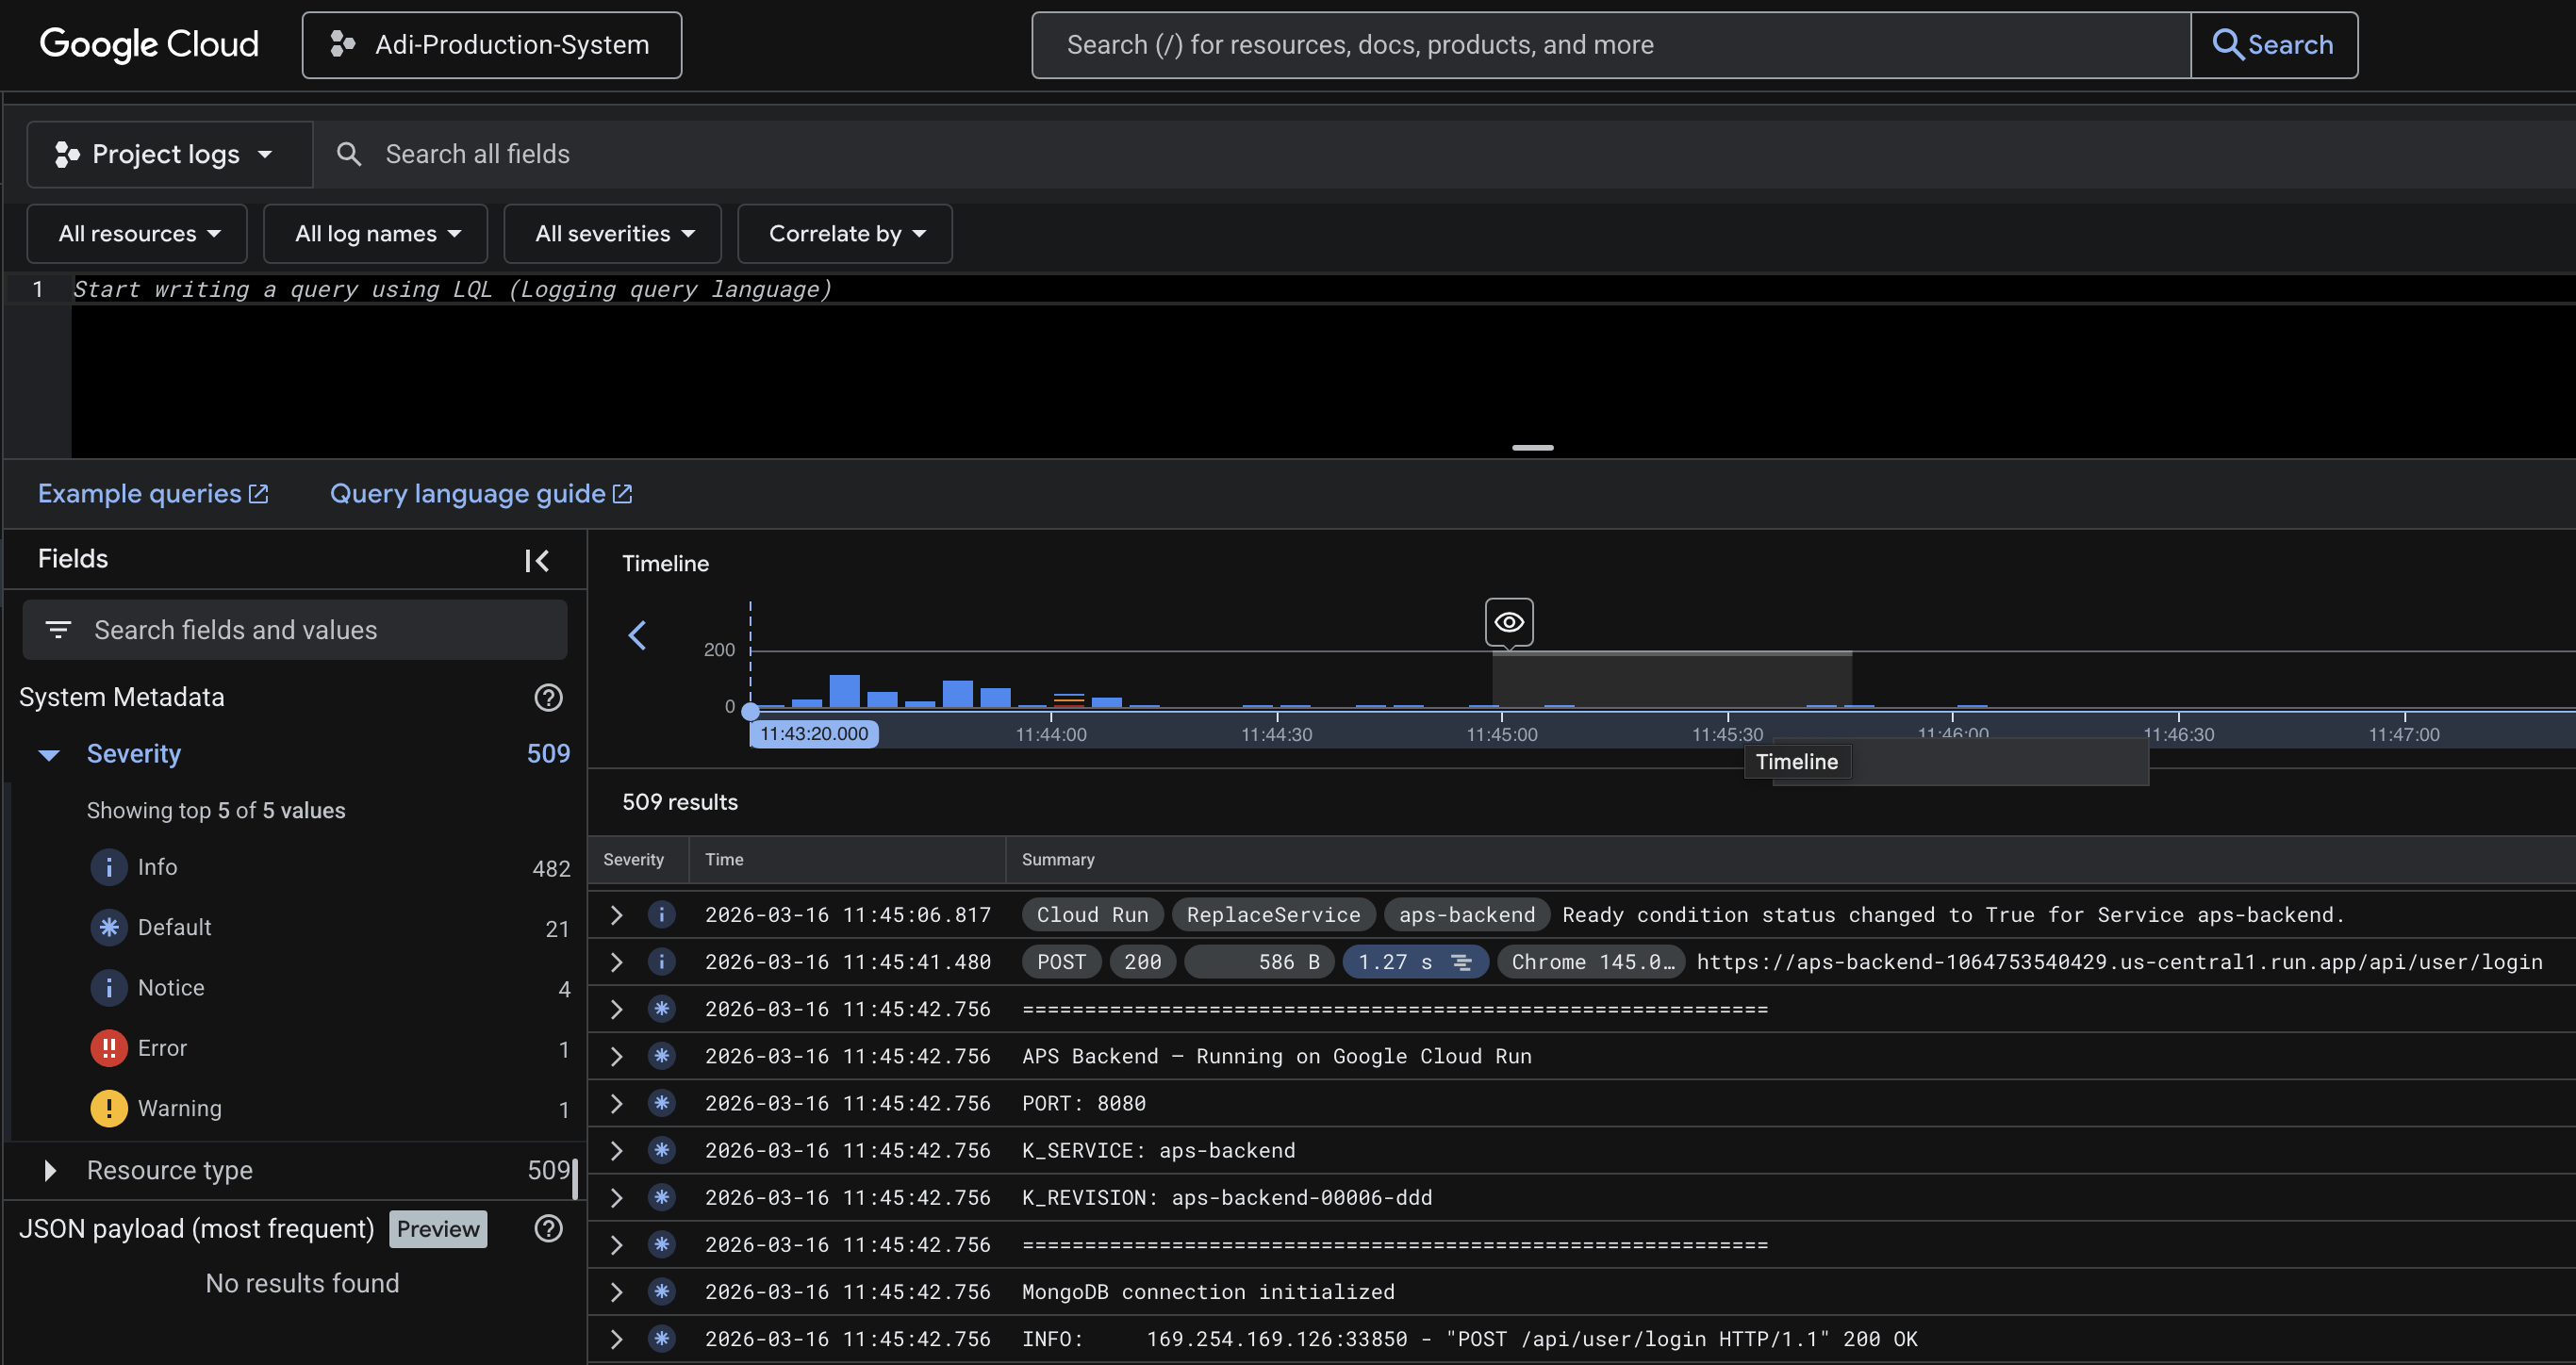2576x1365 pixels.
Task: Click the timeline back arrow
Action: click(x=638, y=635)
